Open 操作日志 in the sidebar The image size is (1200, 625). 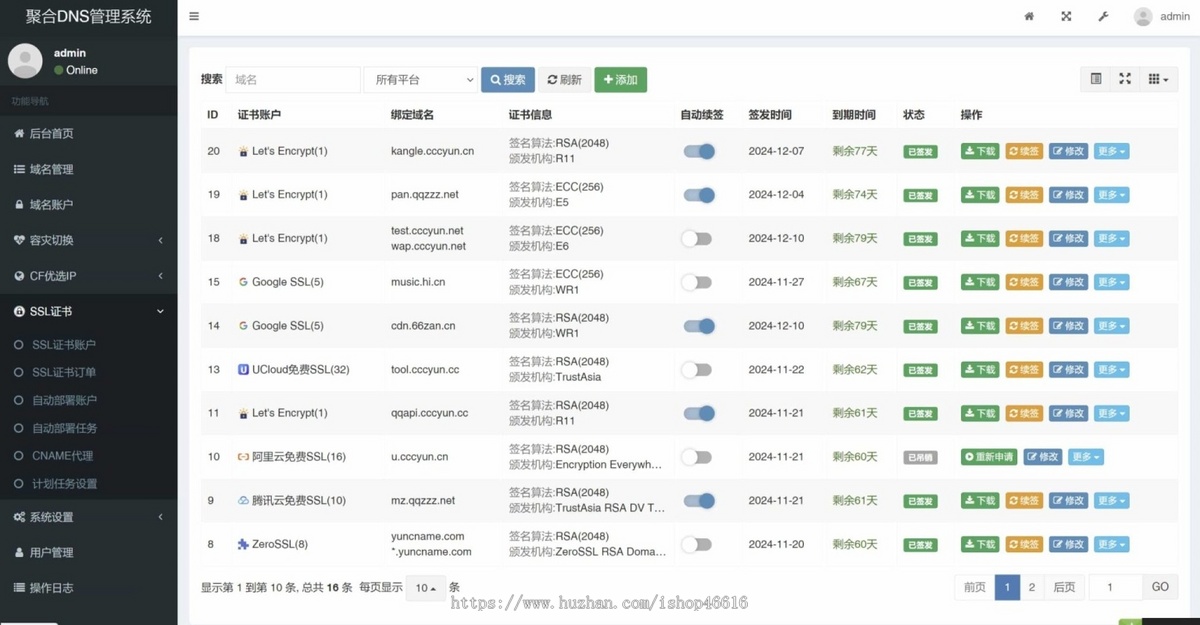[88, 587]
